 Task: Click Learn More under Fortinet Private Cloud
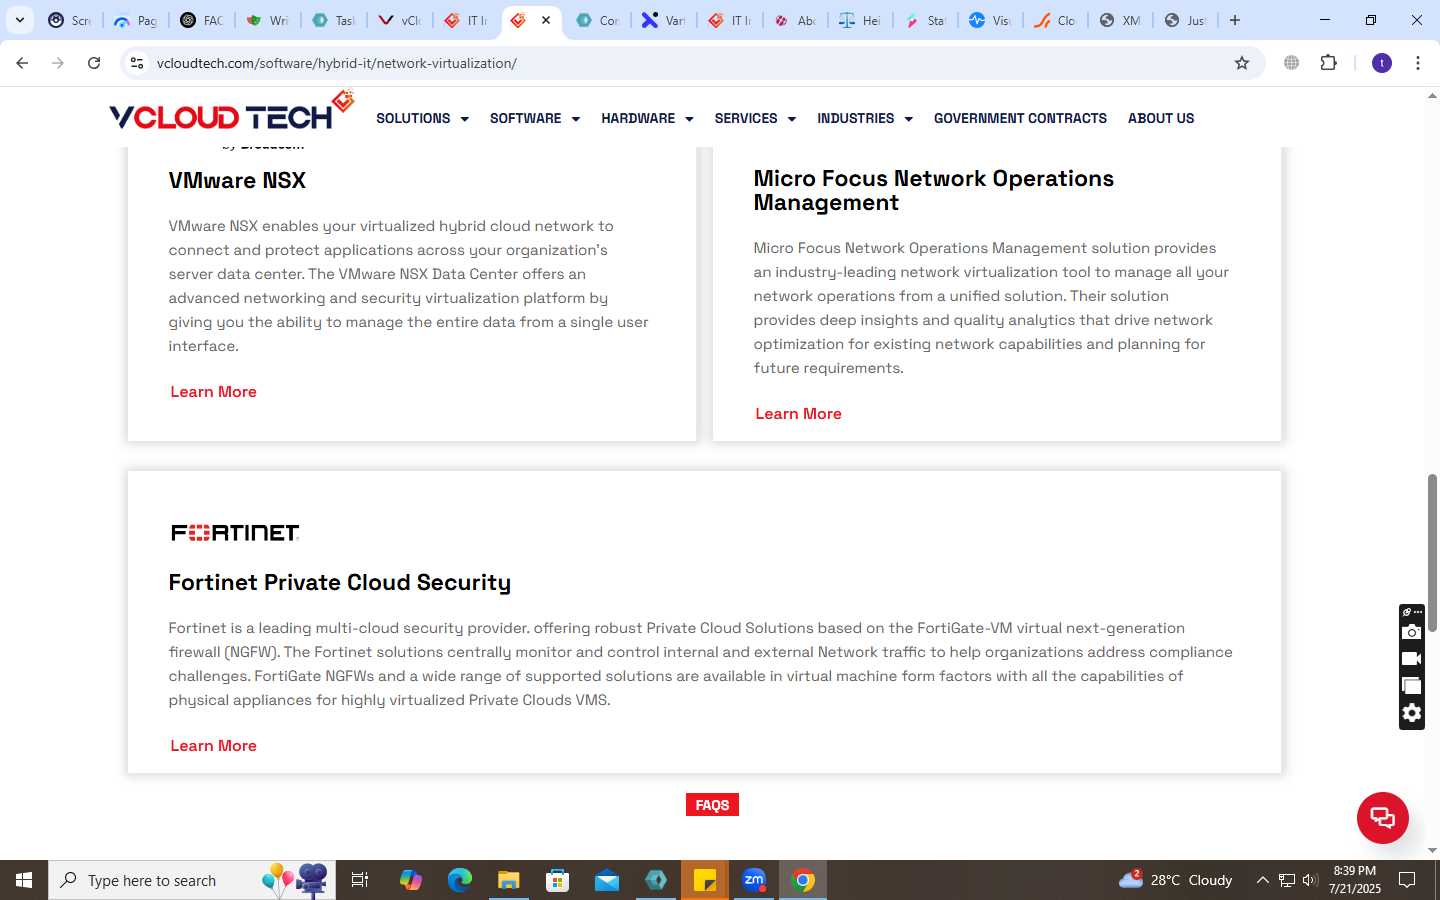213,746
